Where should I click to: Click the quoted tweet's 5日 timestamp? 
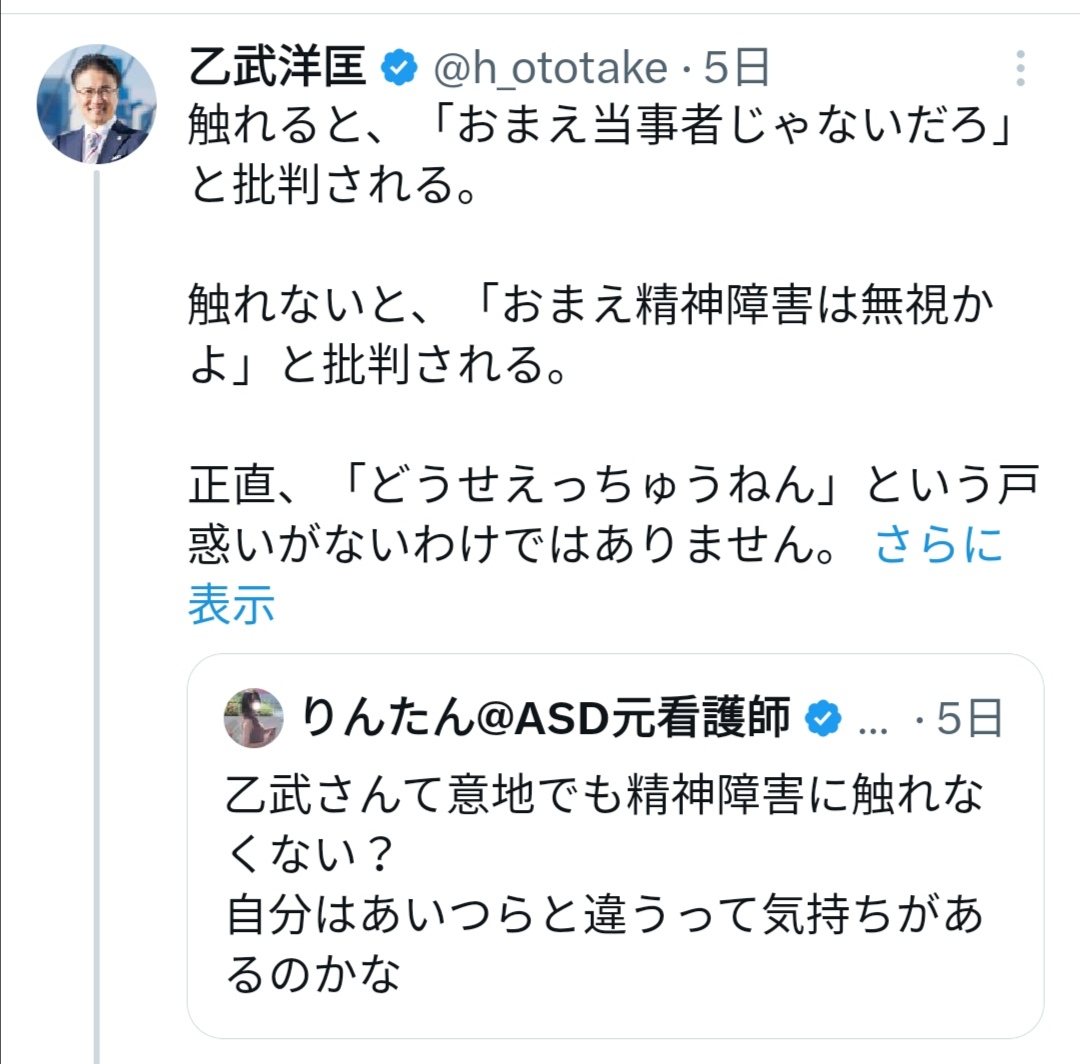[x=969, y=718]
